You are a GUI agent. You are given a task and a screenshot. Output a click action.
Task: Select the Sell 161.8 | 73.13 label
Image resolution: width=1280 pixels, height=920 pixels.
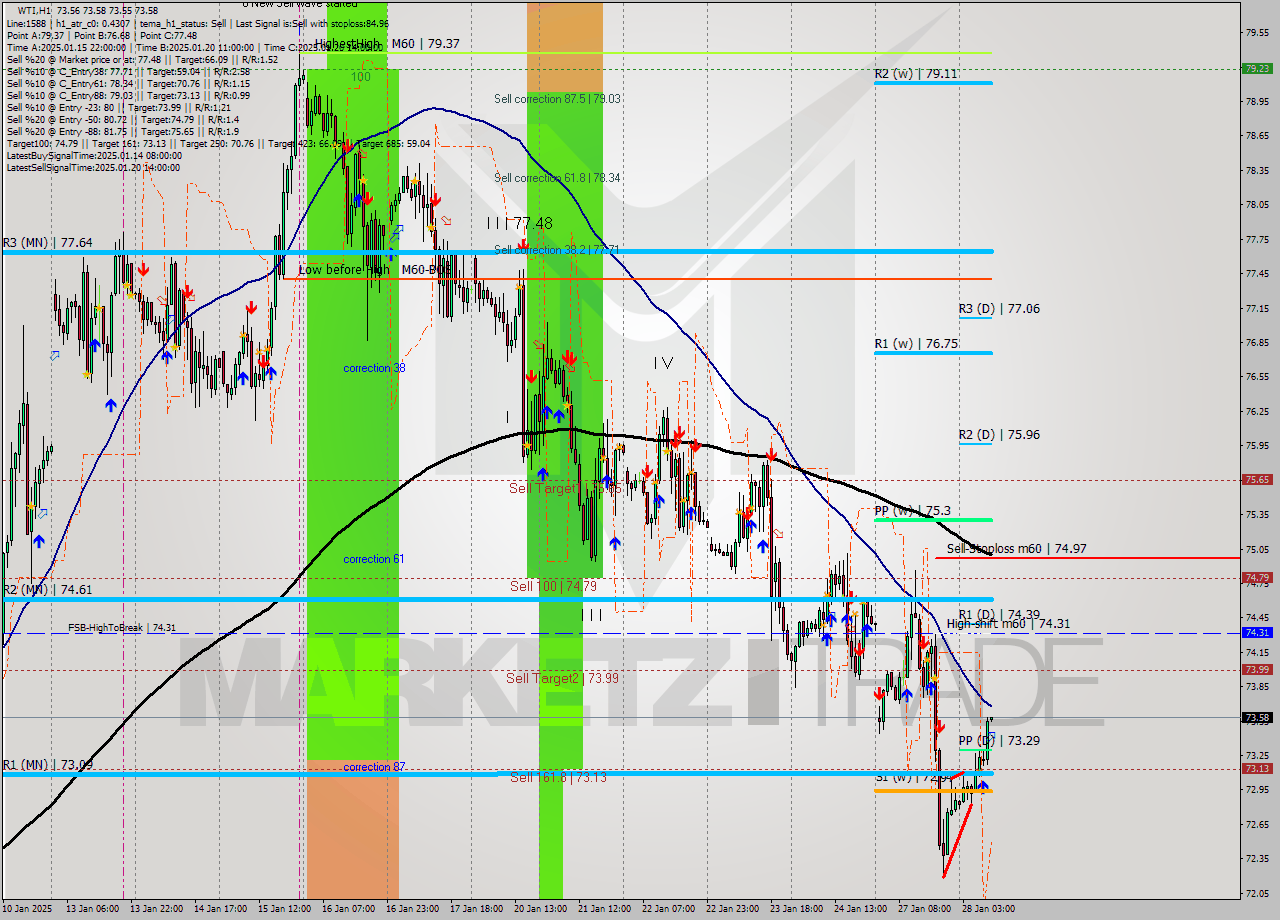[x=558, y=777]
